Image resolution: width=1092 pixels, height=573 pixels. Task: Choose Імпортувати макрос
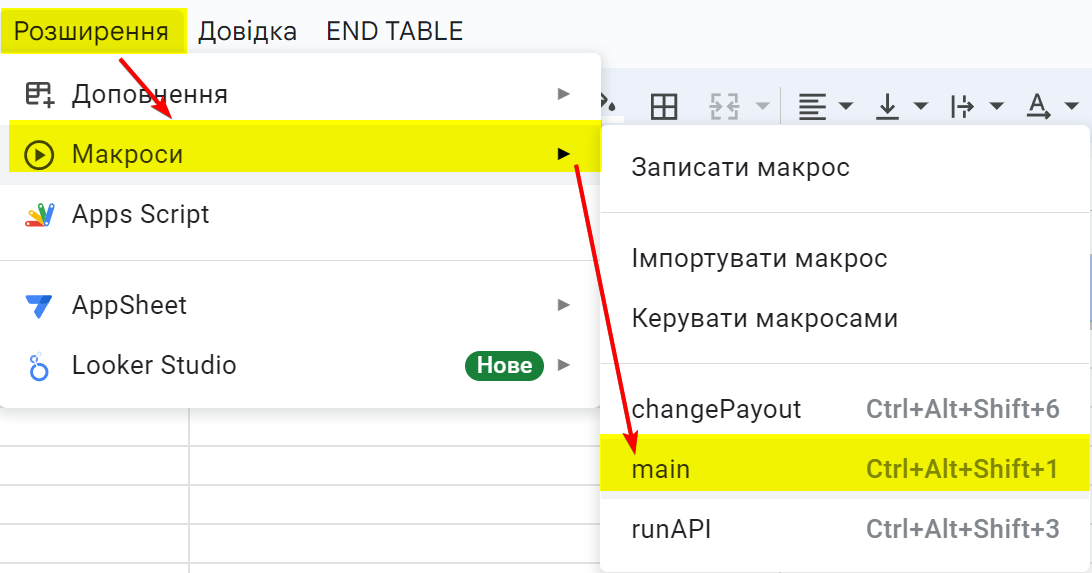coord(845,258)
